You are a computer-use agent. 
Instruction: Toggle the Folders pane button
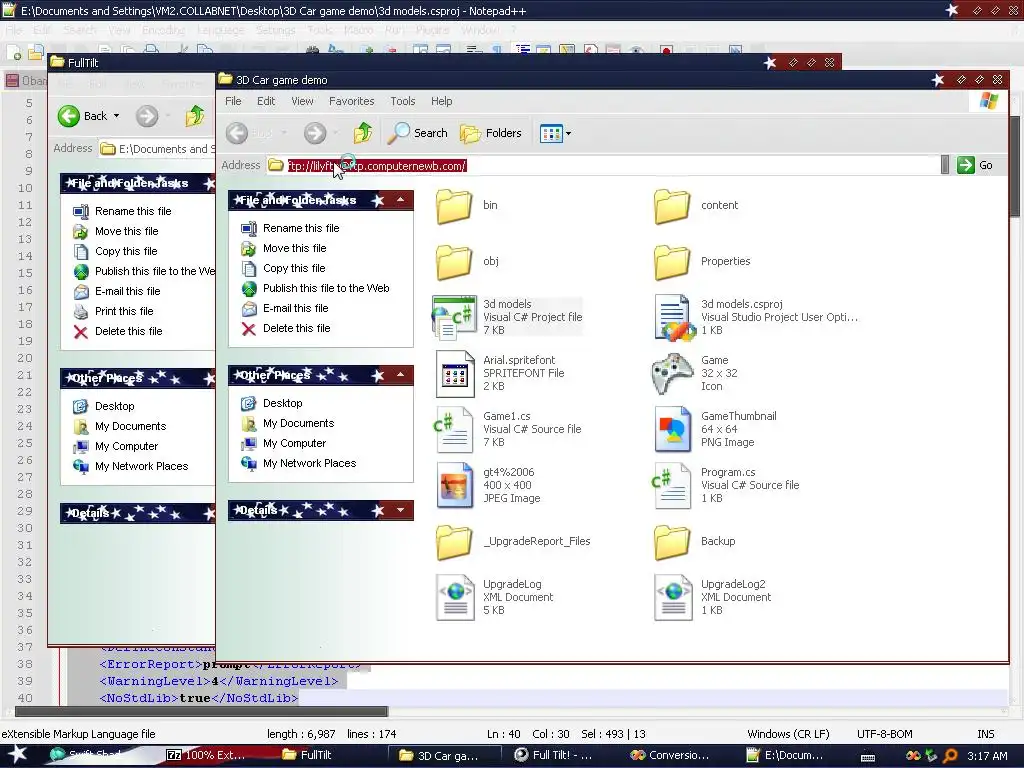(x=491, y=133)
